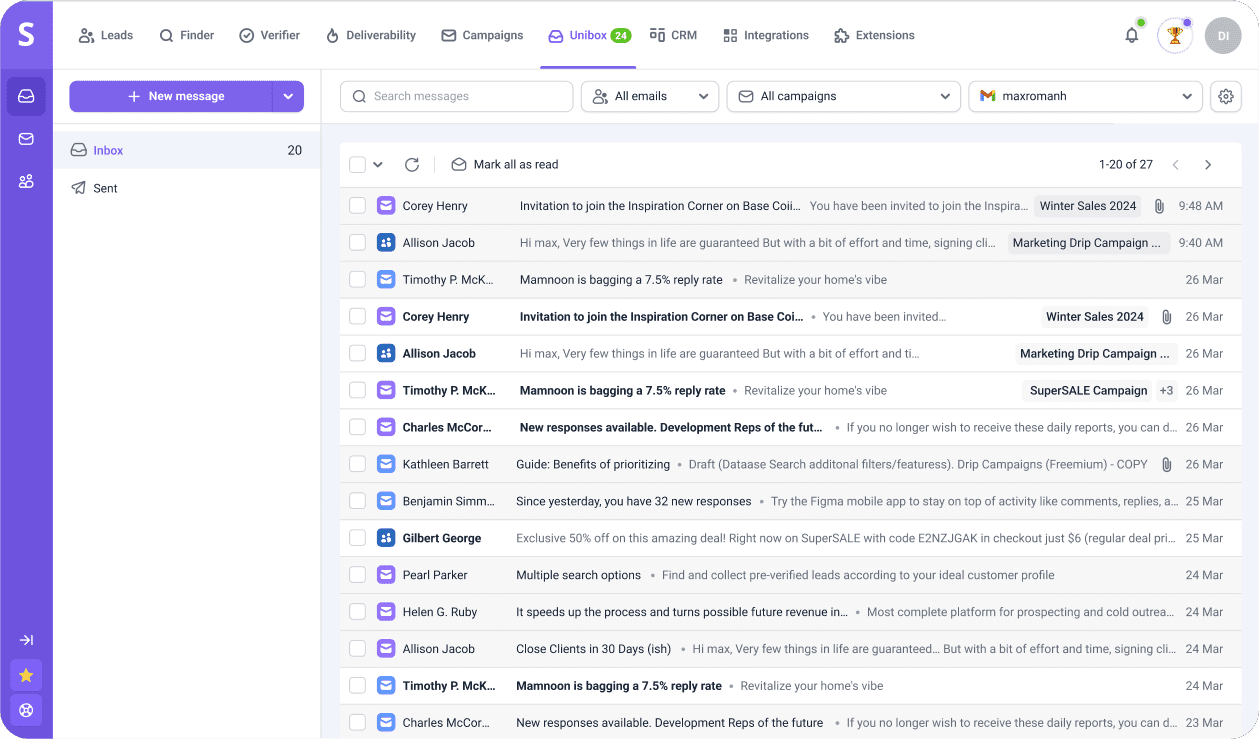Click the refresh messages icon
This screenshot has width=1259, height=739.
point(412,165)
